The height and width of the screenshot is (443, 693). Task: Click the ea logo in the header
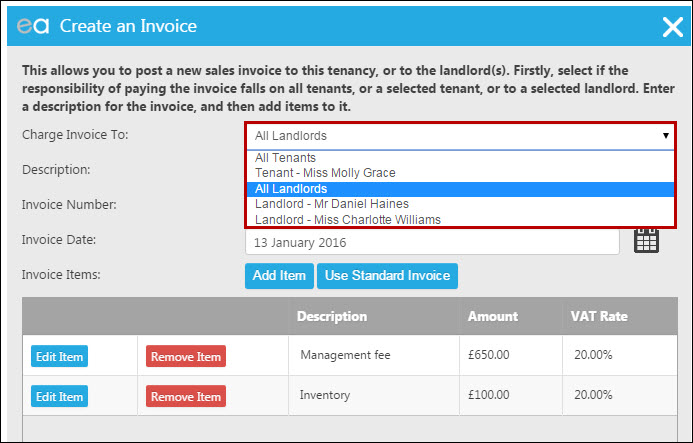coord(33,26)
